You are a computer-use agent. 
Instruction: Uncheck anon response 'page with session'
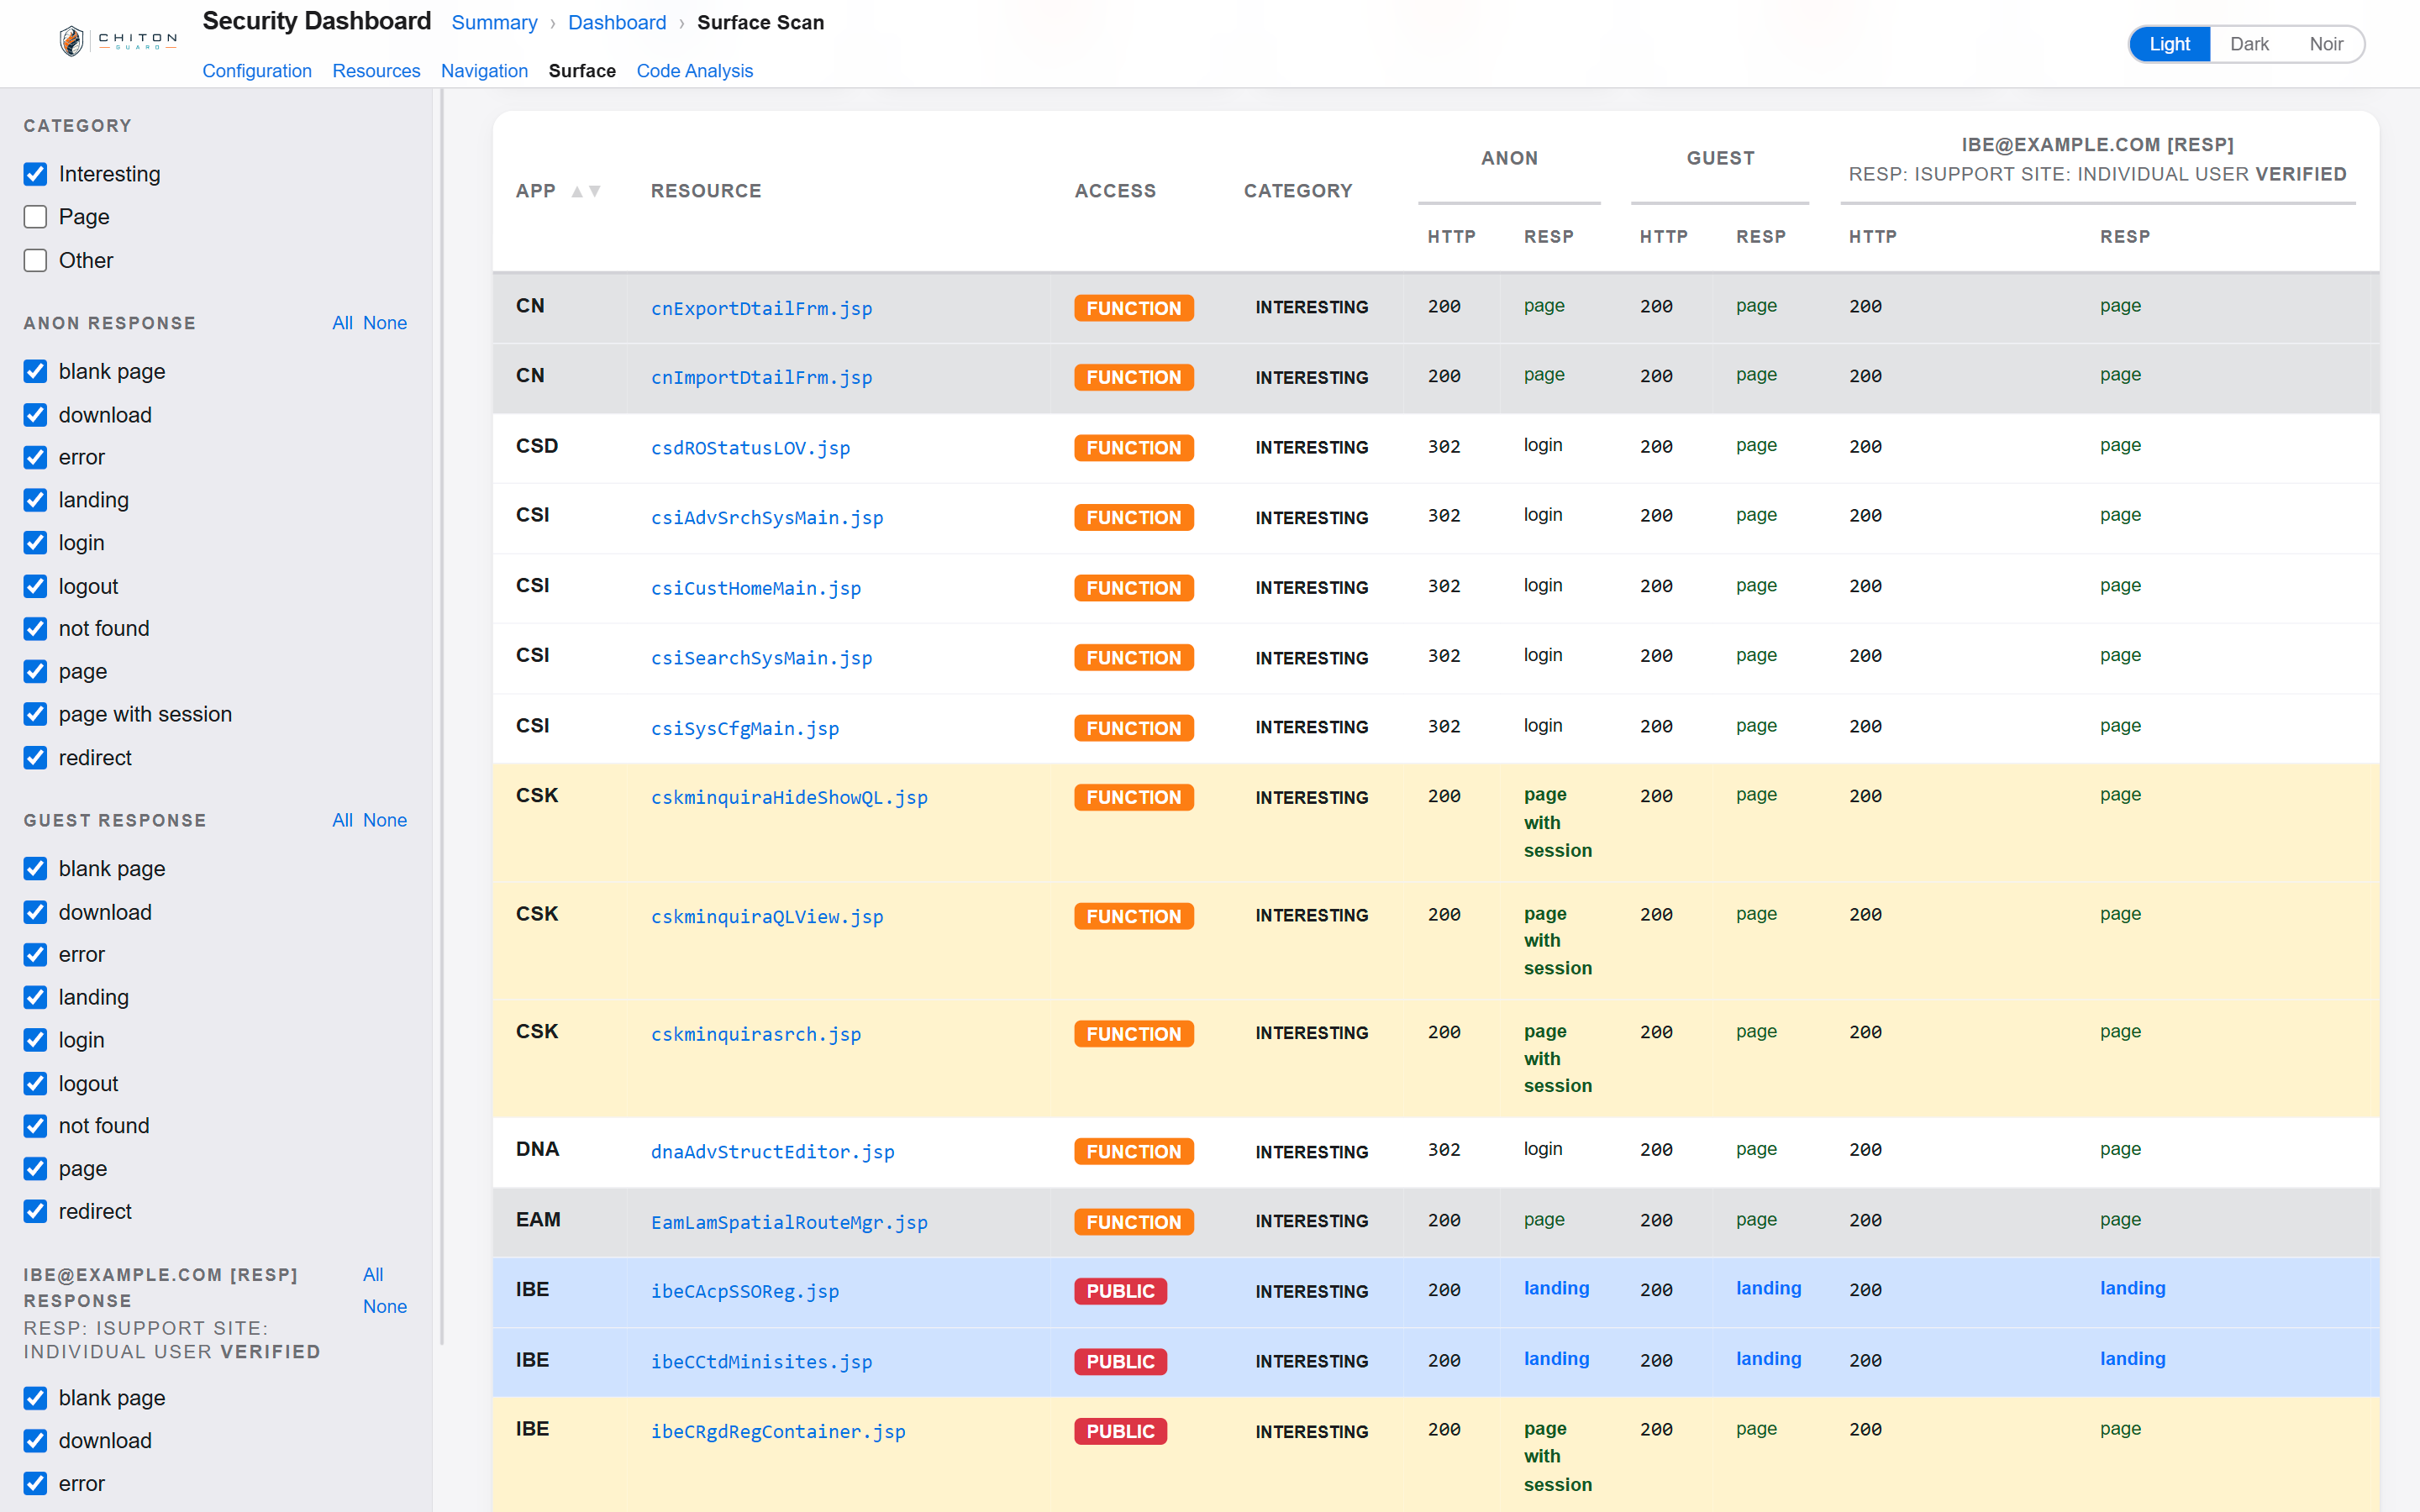pos(35,714)
